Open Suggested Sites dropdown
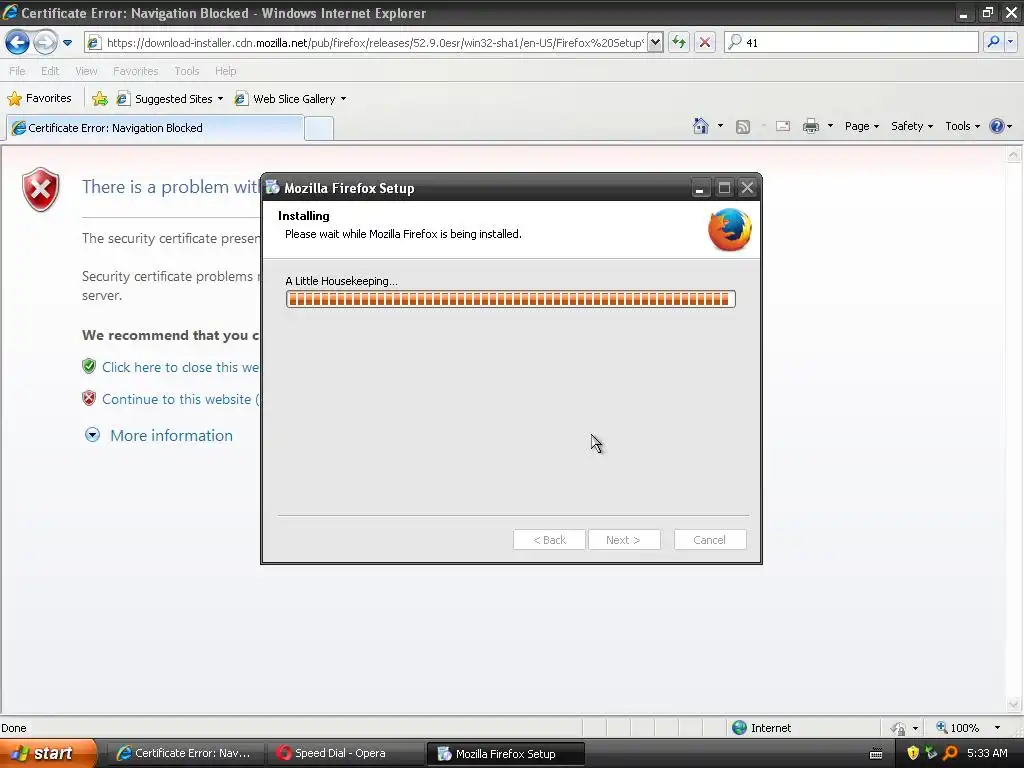Screen dimensions: 1024x768 [170, 99]
